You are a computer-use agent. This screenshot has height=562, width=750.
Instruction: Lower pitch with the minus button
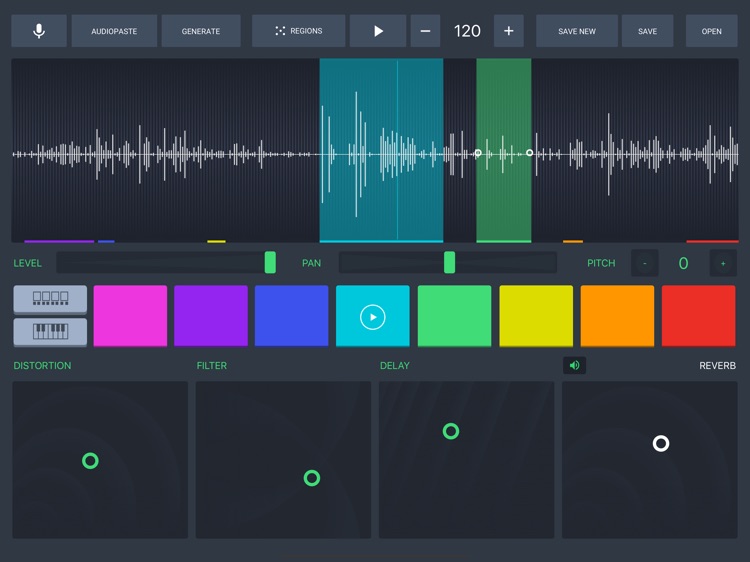pyautogui.click(x=645, y=263)
